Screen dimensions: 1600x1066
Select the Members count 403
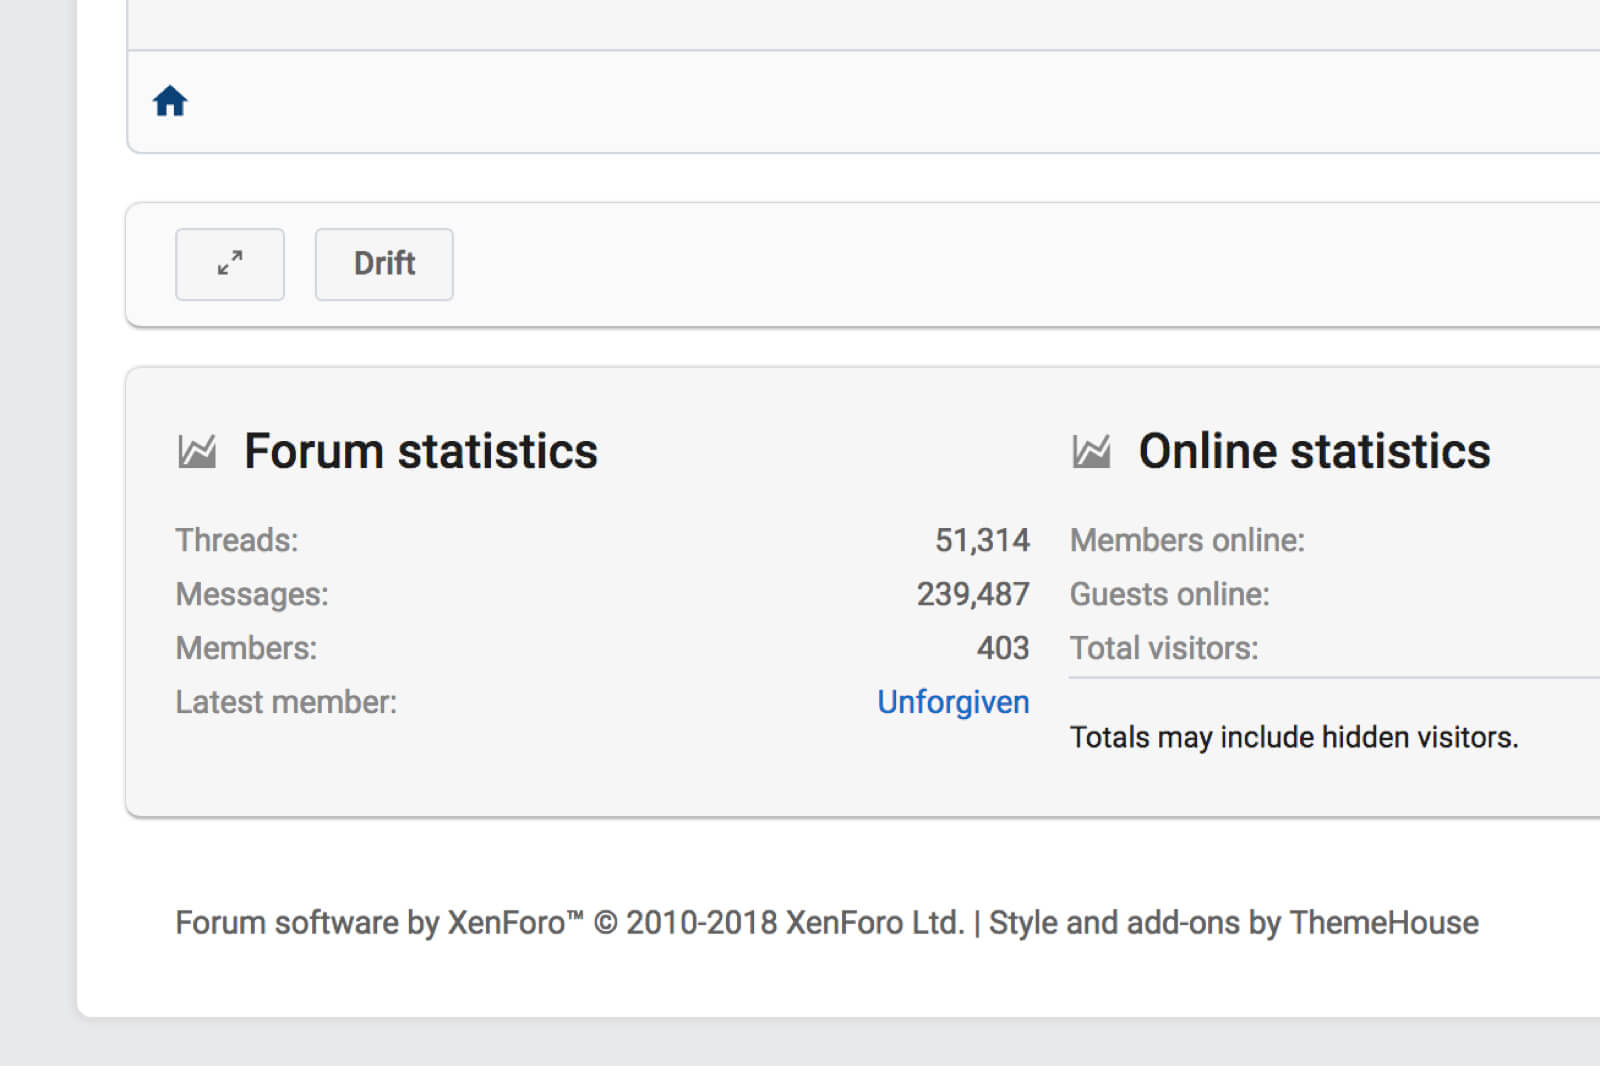pyautogui.click(x=1003, y=648)
